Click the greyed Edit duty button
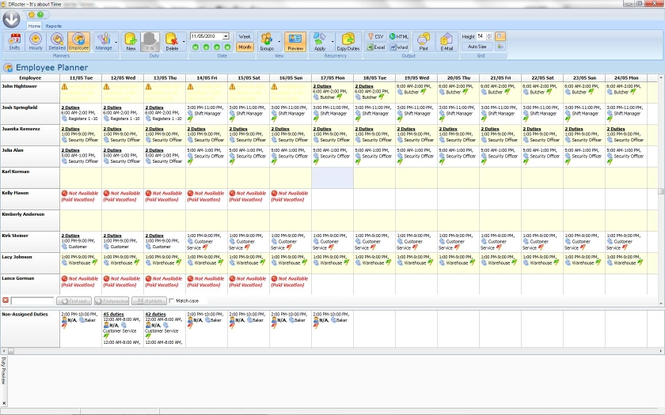This screenshot has height=415, width=665. [150, 42]
